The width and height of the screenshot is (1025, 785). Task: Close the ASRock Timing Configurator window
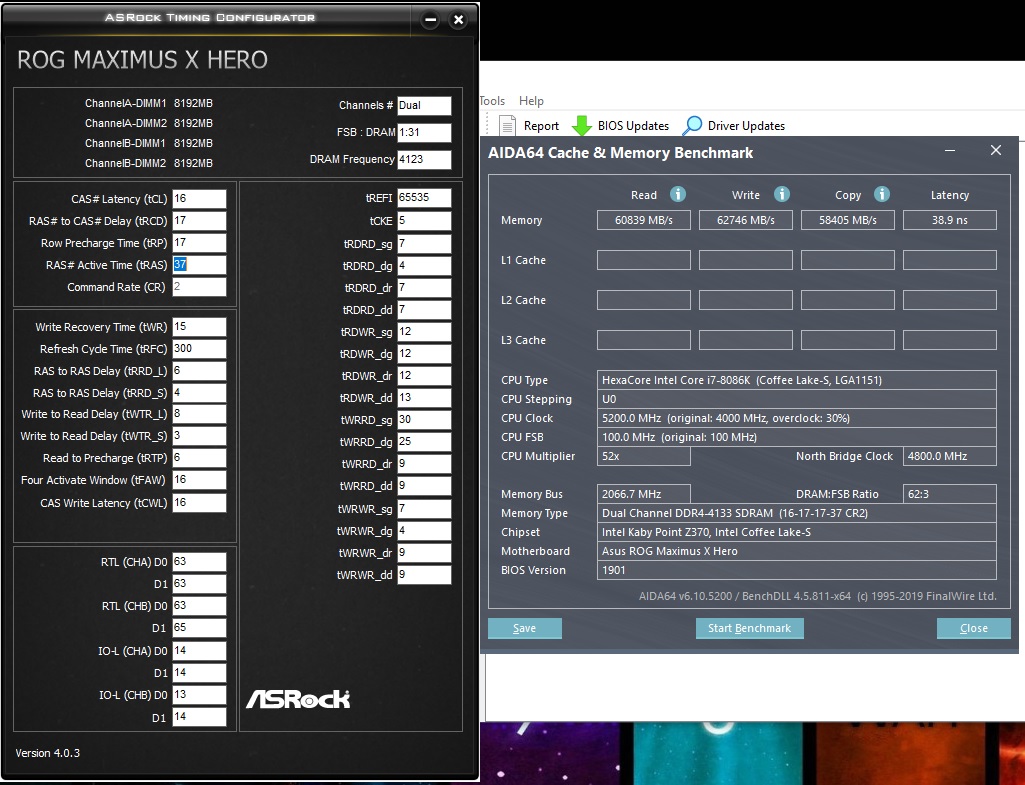tap(458, 20)
